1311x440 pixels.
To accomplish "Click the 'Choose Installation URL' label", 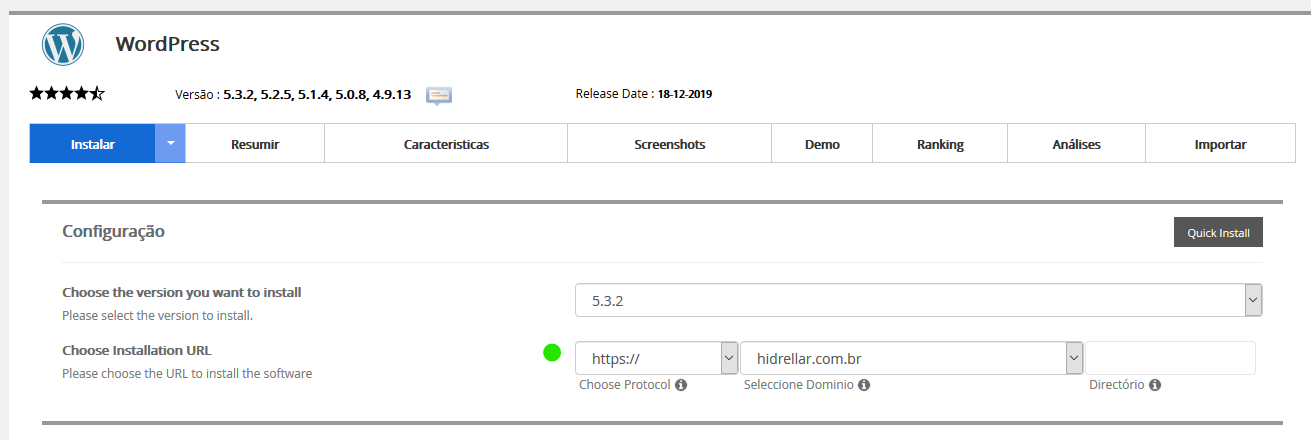I will (137, 351).
